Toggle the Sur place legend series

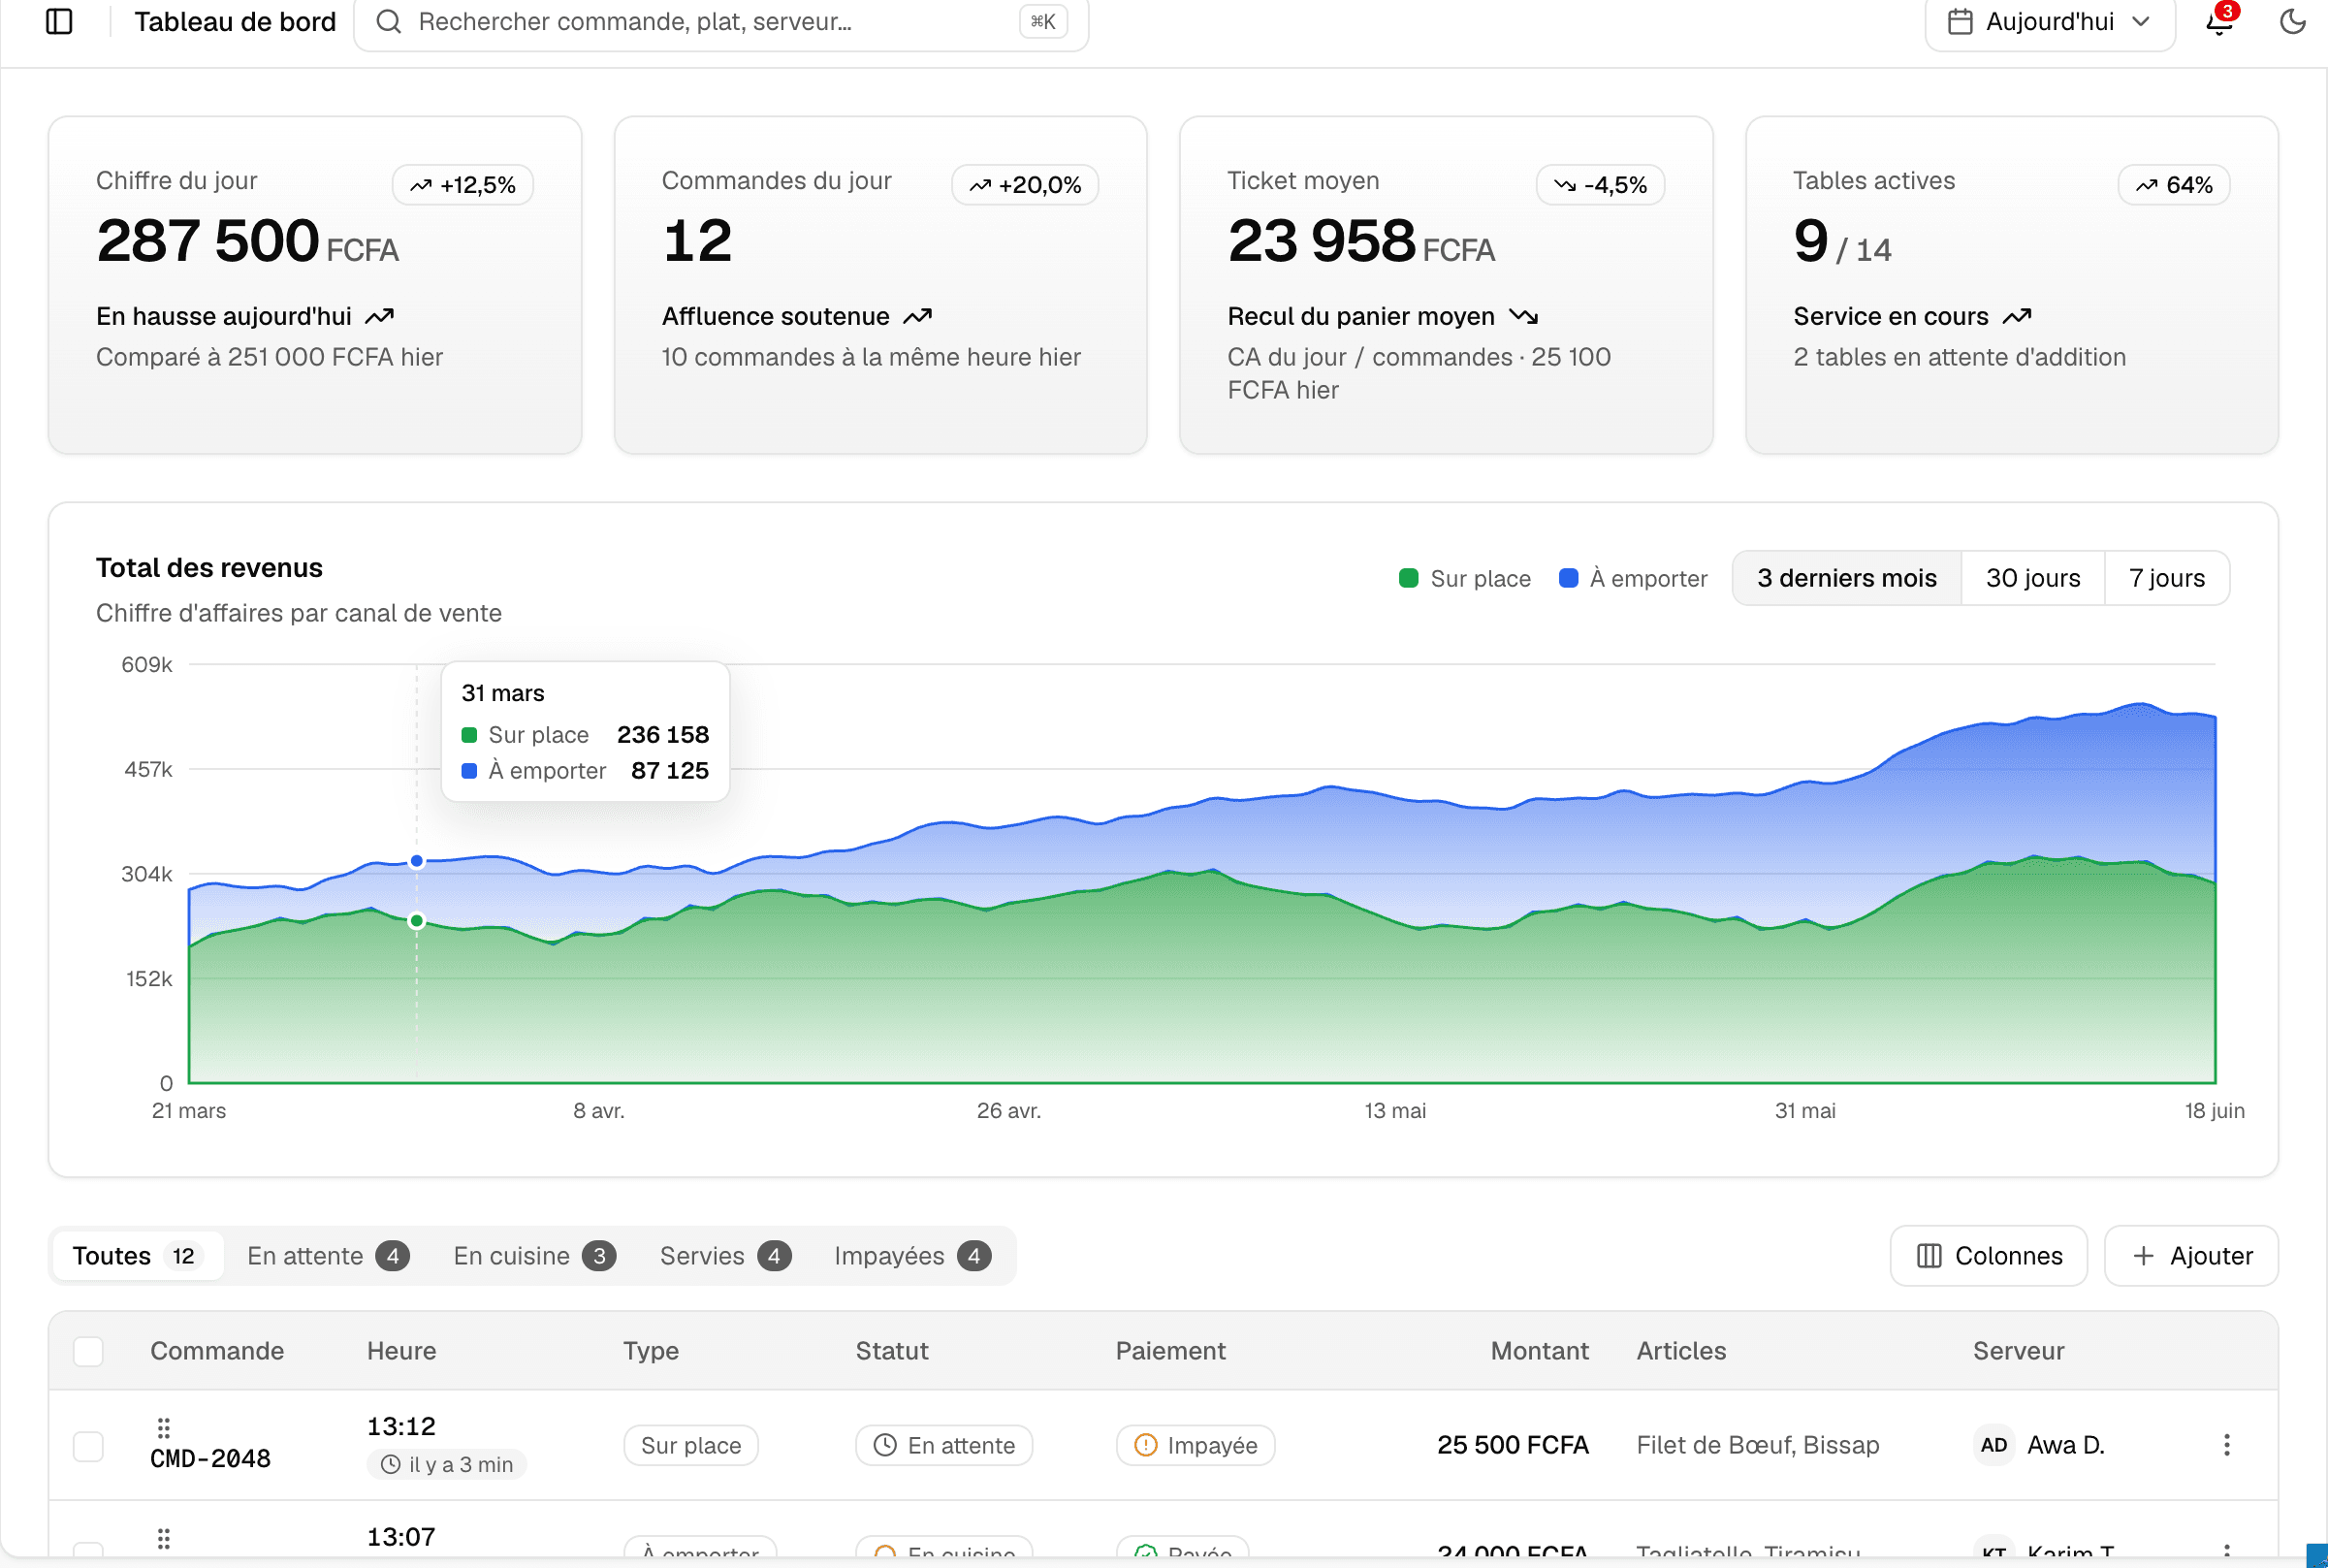pyautogui.click(x=1464, y=578)
